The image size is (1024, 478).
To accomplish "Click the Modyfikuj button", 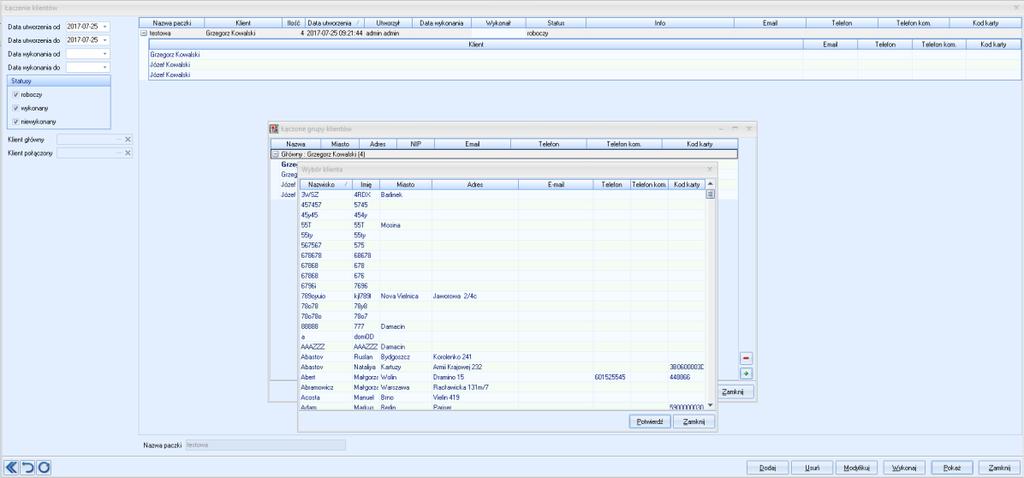I will click(x=856, y=468).
